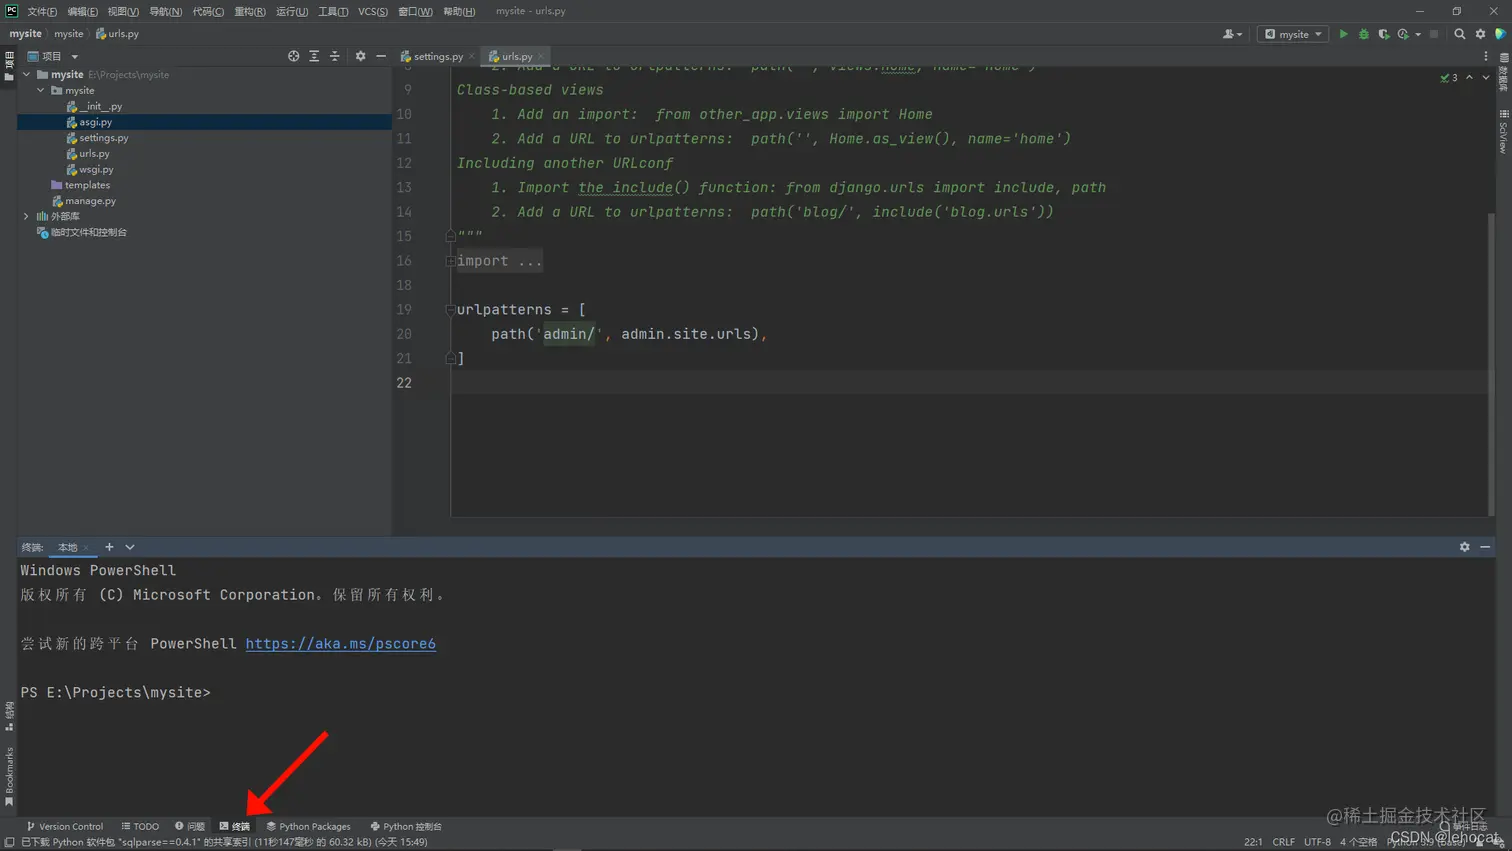1512x851 pixels.
Task: Open the profiler run icon
Action: pos(1404,34)
